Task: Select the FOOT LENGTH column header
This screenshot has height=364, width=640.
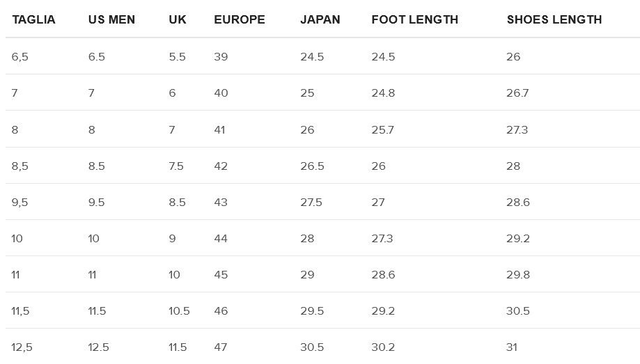Action: coord(415,20)
